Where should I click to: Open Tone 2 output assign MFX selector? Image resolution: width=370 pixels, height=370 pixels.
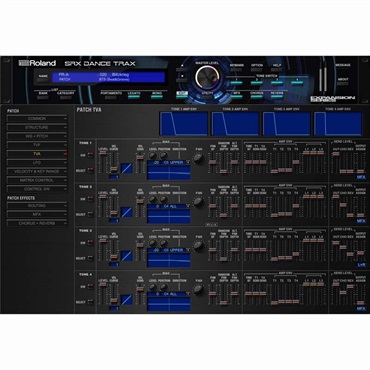pyautogui.click(x=361, y=221)
